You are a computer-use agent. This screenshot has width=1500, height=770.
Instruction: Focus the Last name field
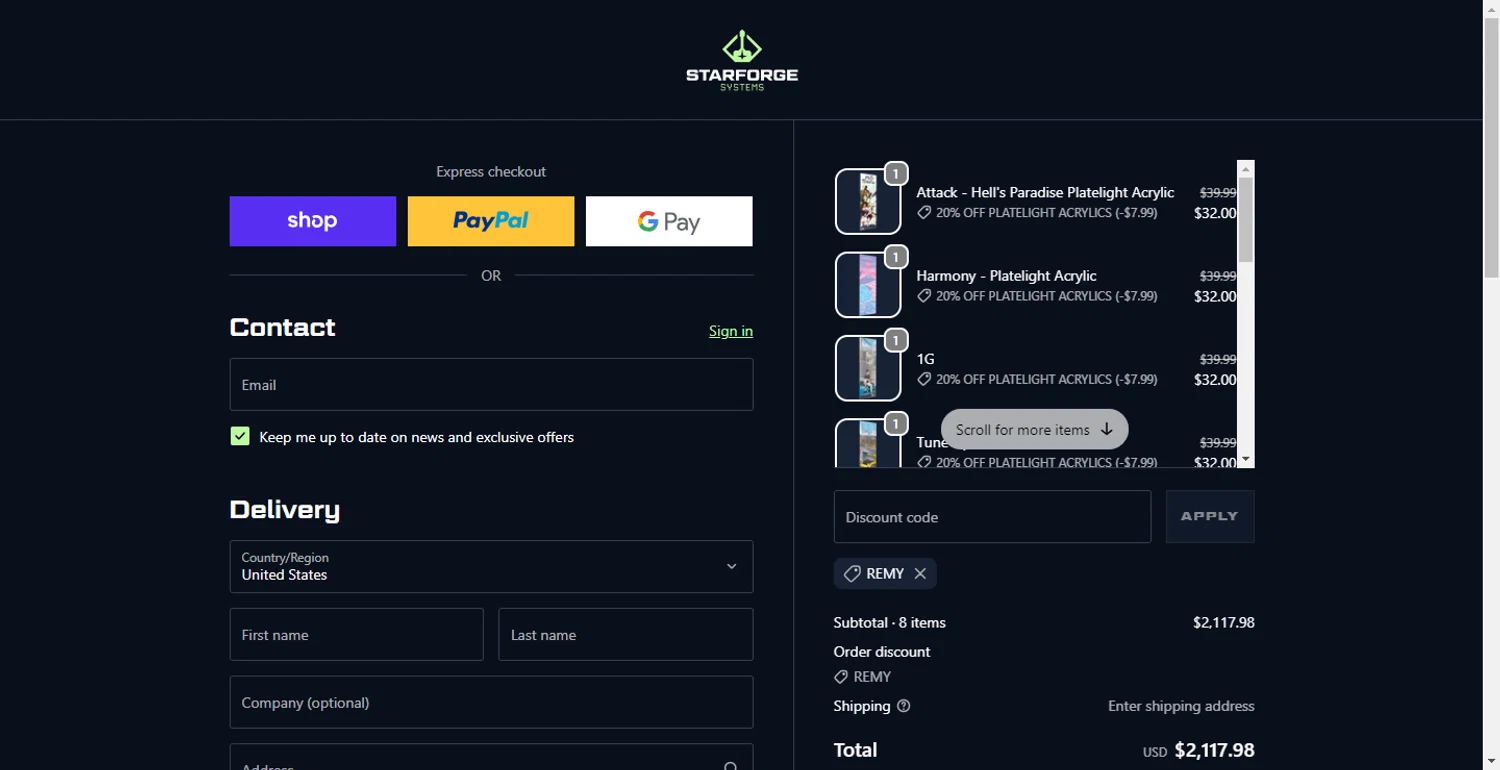coord(626,635)
